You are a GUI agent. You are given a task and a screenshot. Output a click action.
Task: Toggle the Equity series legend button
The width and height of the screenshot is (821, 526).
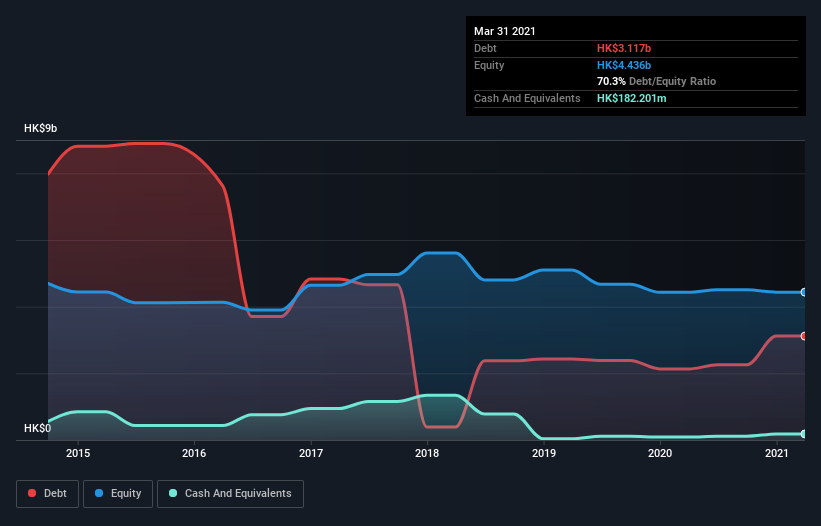coord(118,494)
